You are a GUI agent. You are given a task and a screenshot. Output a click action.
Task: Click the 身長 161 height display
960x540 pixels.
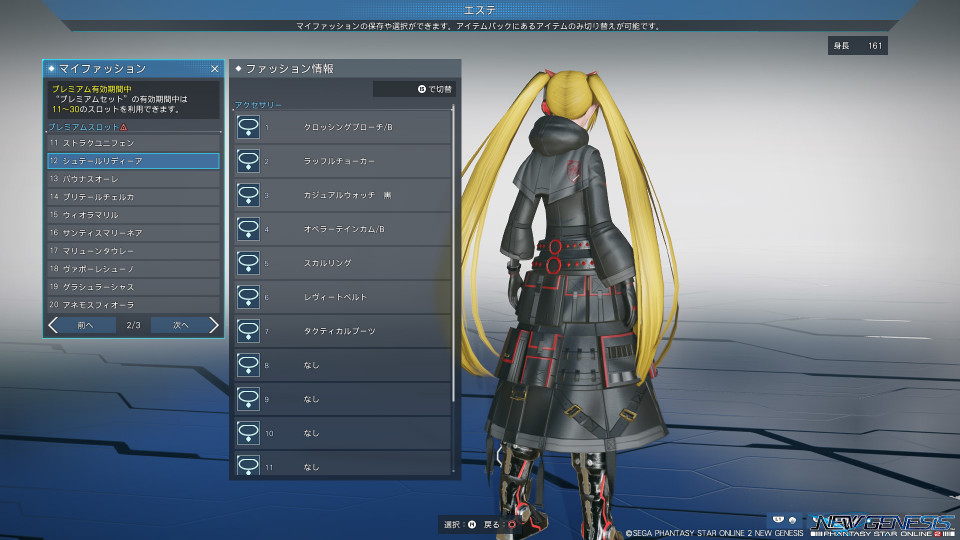[x=858, y=45]
